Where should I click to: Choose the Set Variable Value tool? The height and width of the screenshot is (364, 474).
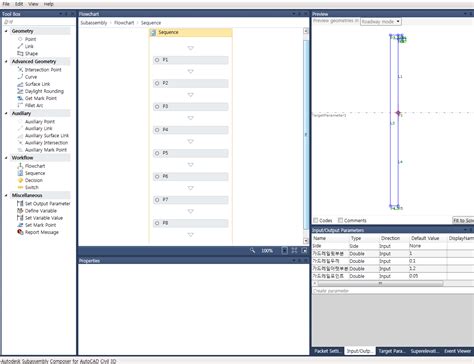pos(44,218)
